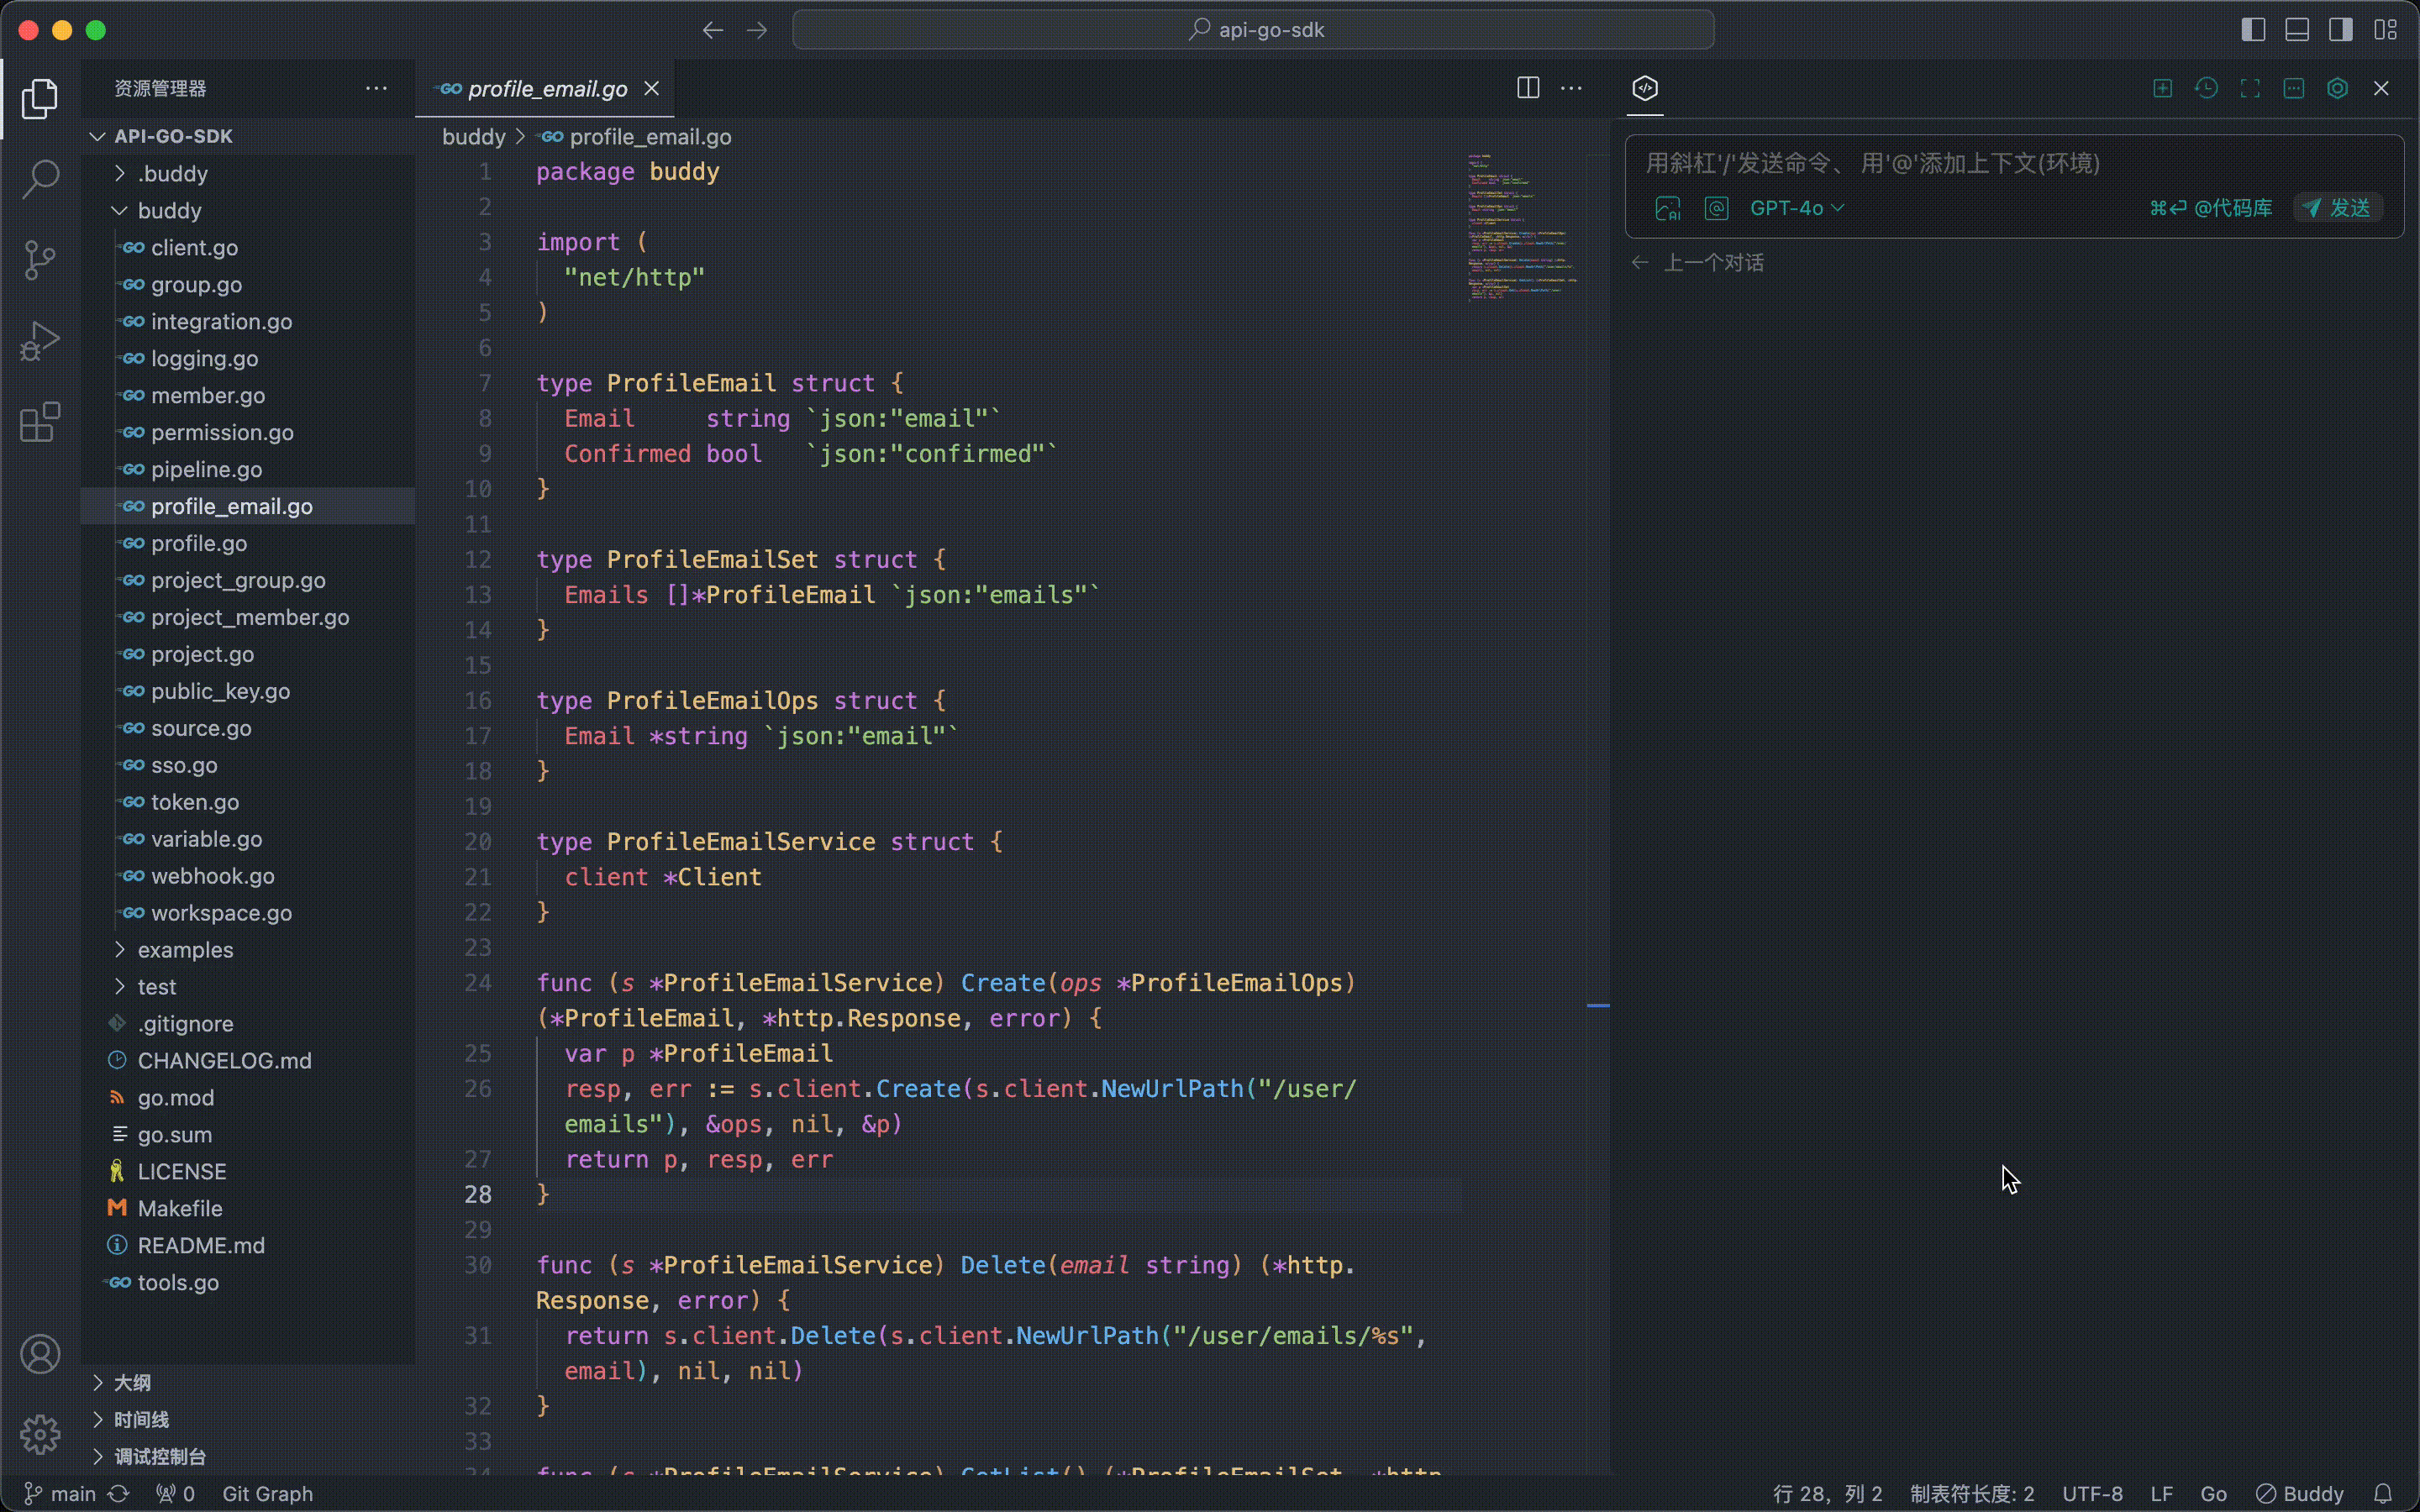Open the Search view in the activity bar
The width and height of the screenshot is (2420, 1512).
pos(40,178)
